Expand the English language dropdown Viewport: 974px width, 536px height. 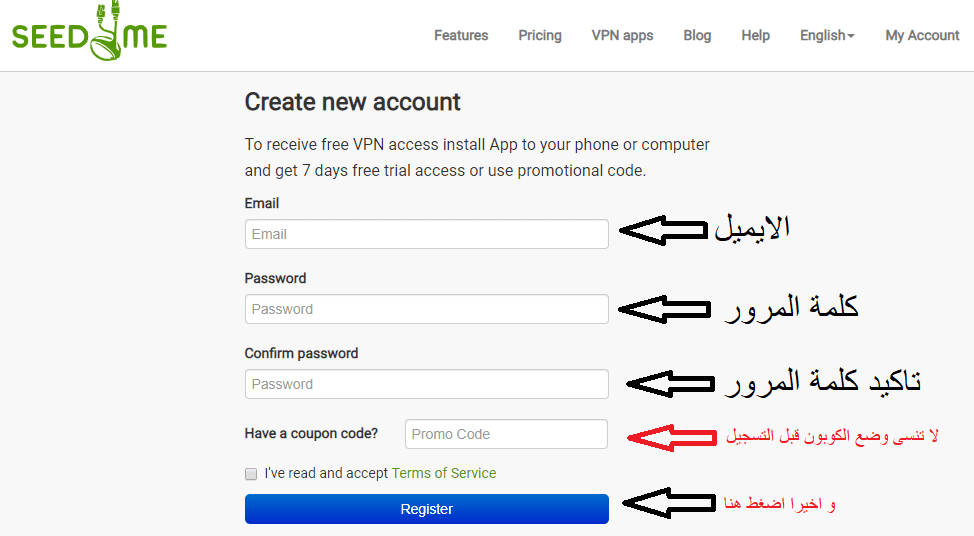click(827, 35)
